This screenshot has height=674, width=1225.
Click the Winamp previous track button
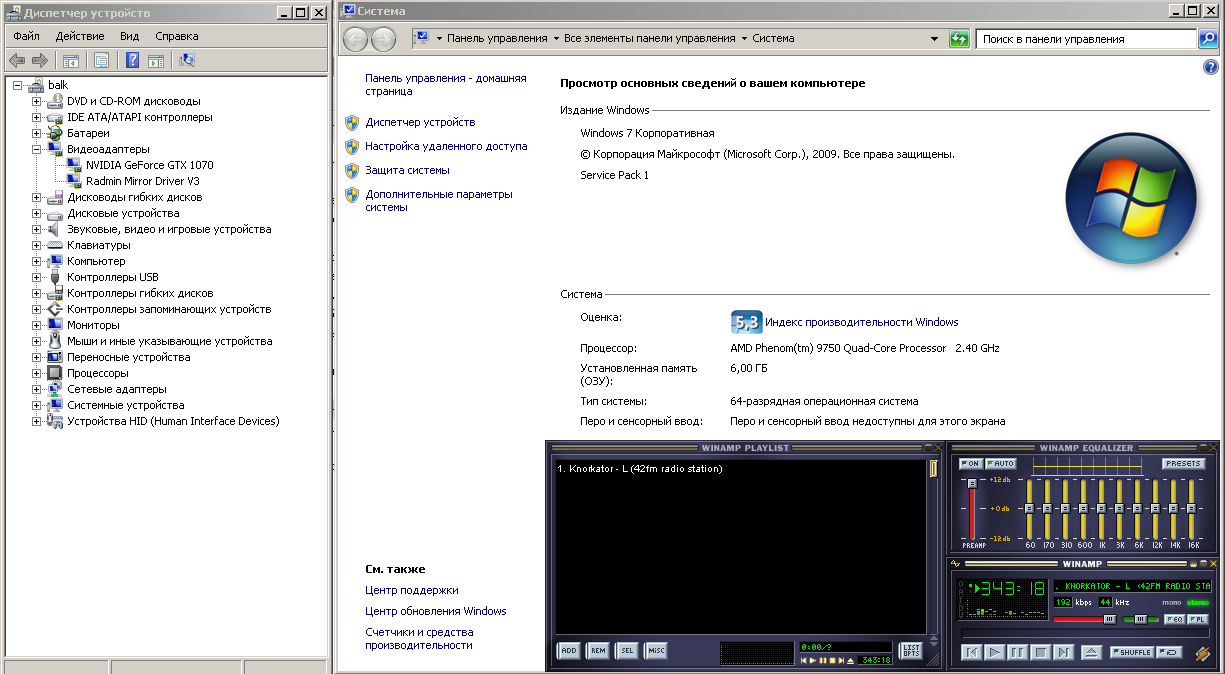pyautogui.click(x=972, y=653)
